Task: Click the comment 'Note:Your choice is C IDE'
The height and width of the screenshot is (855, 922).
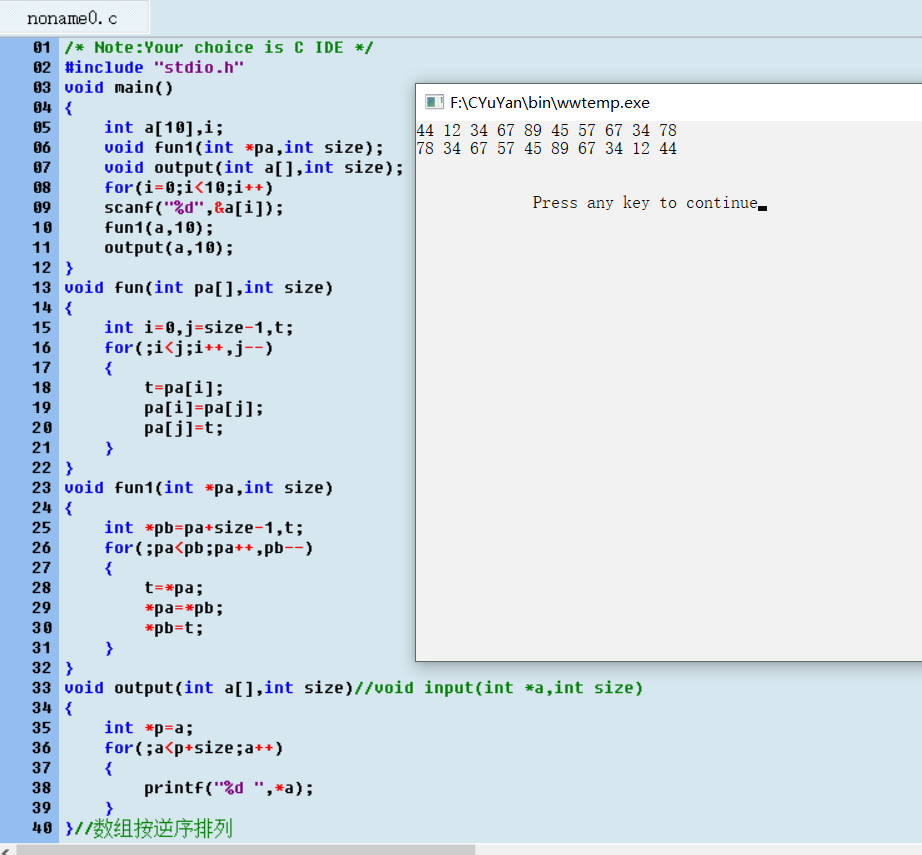Action: pyautogui.click(x=219, y=48)
